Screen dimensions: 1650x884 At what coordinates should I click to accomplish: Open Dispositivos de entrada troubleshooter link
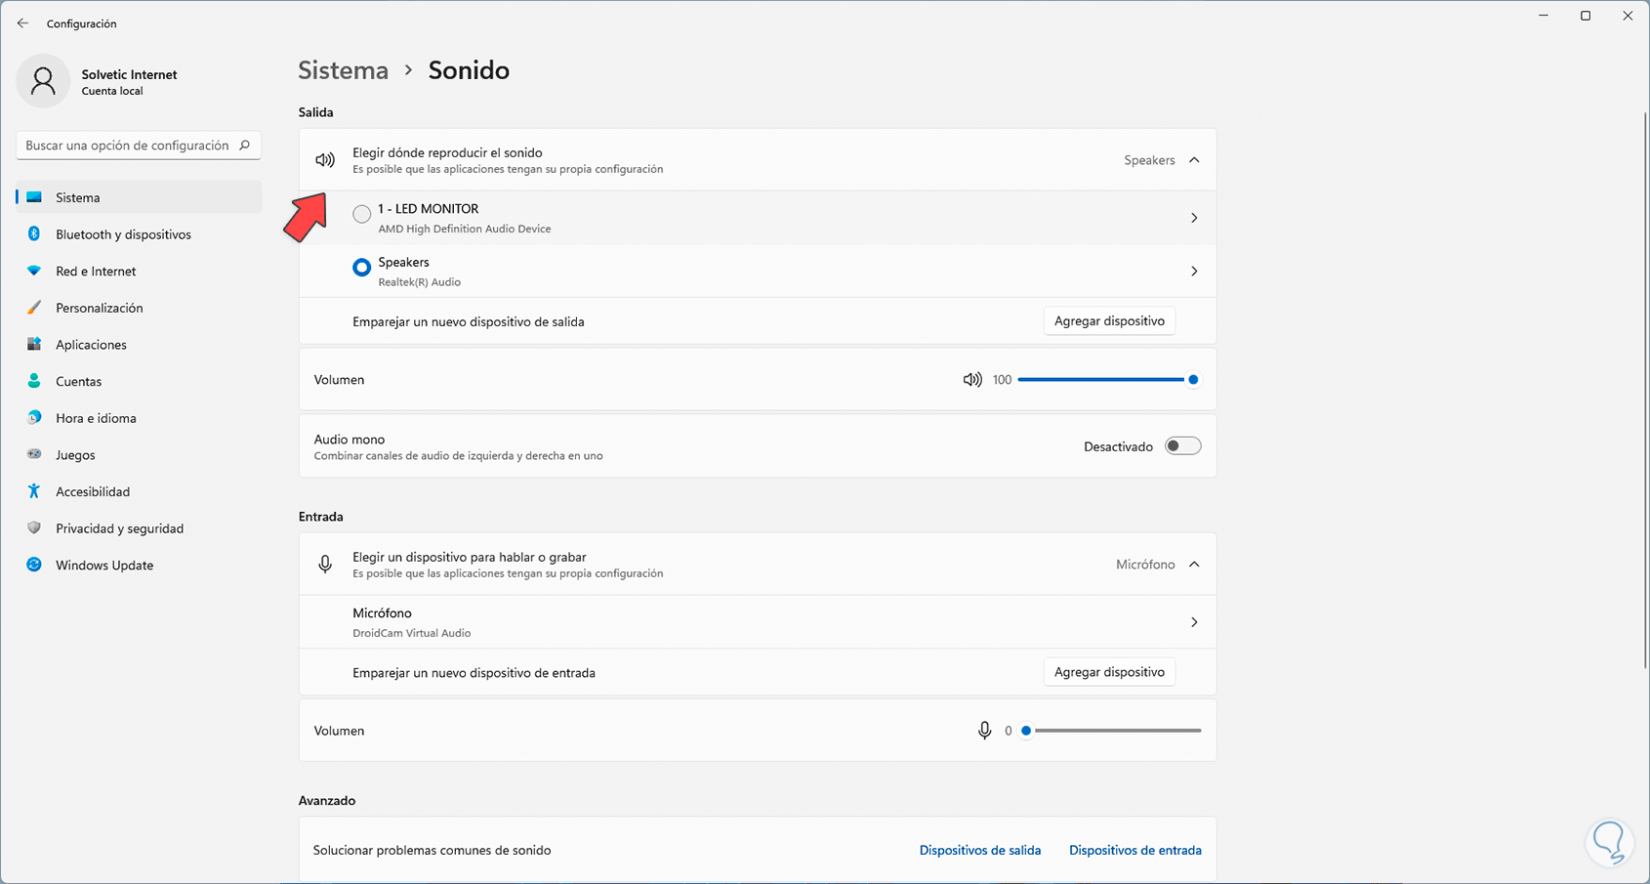tap(1135, 850)
